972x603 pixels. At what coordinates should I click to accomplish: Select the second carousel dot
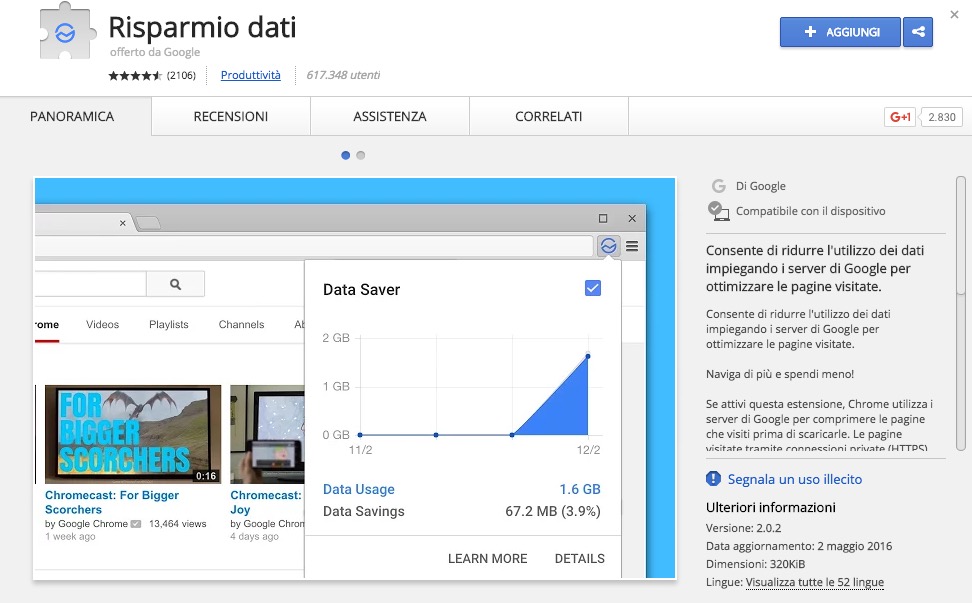coord(361,155)
